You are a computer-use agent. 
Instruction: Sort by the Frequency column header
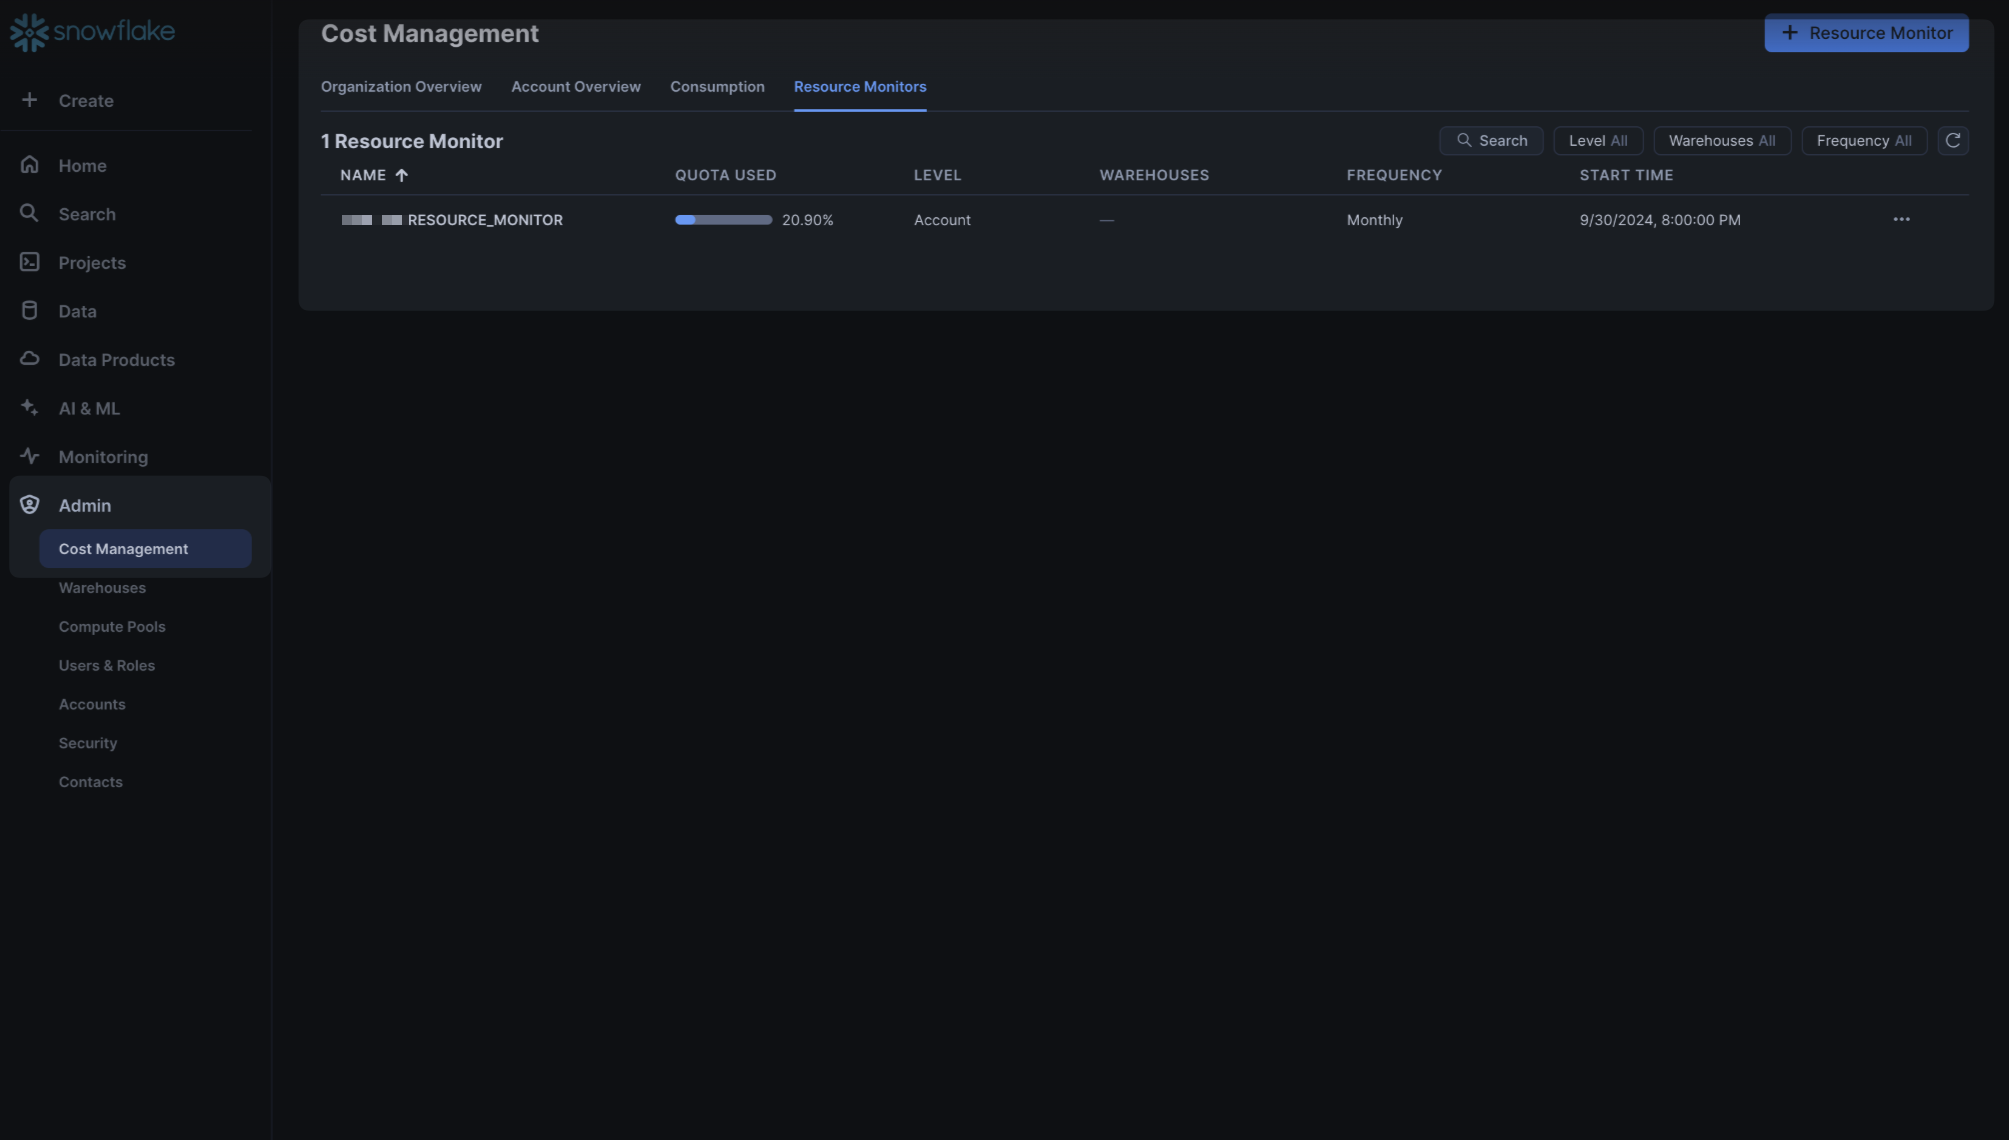(1394, 175)
